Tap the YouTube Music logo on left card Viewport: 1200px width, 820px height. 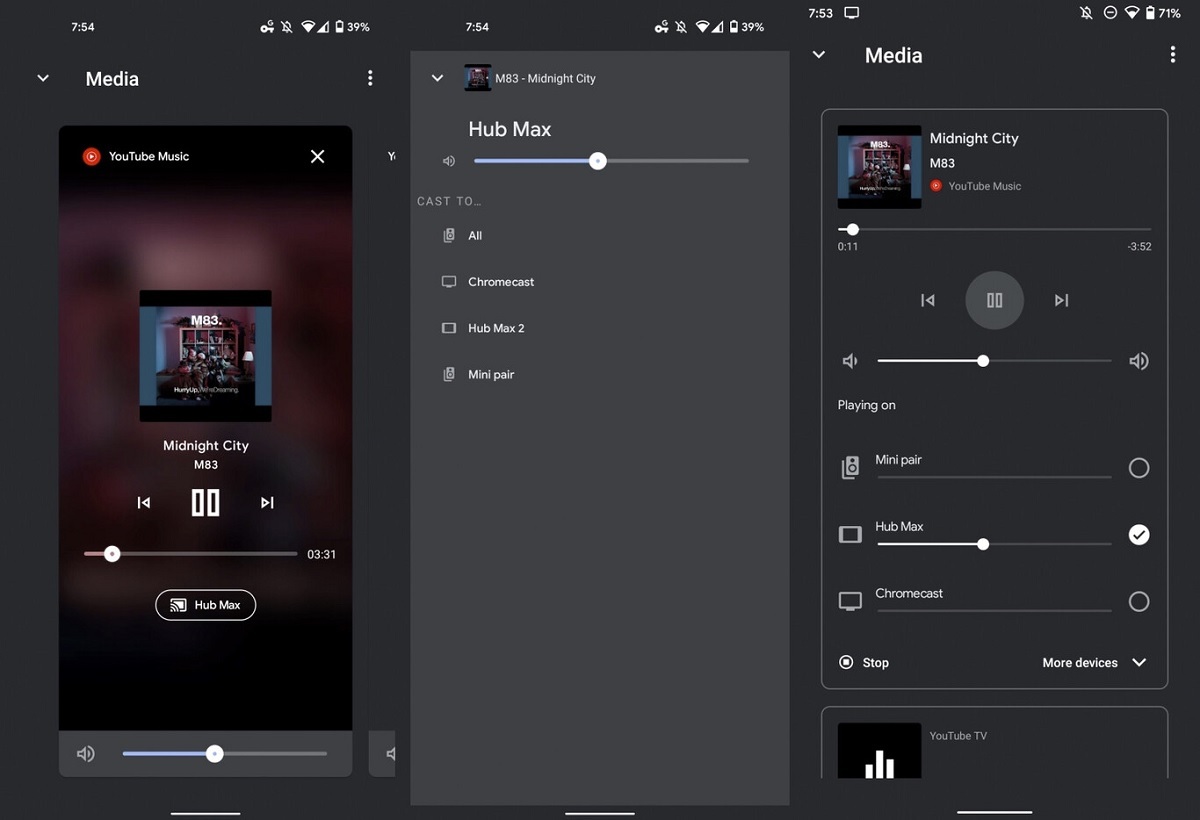pyautogui.click(x=91, y=156)
